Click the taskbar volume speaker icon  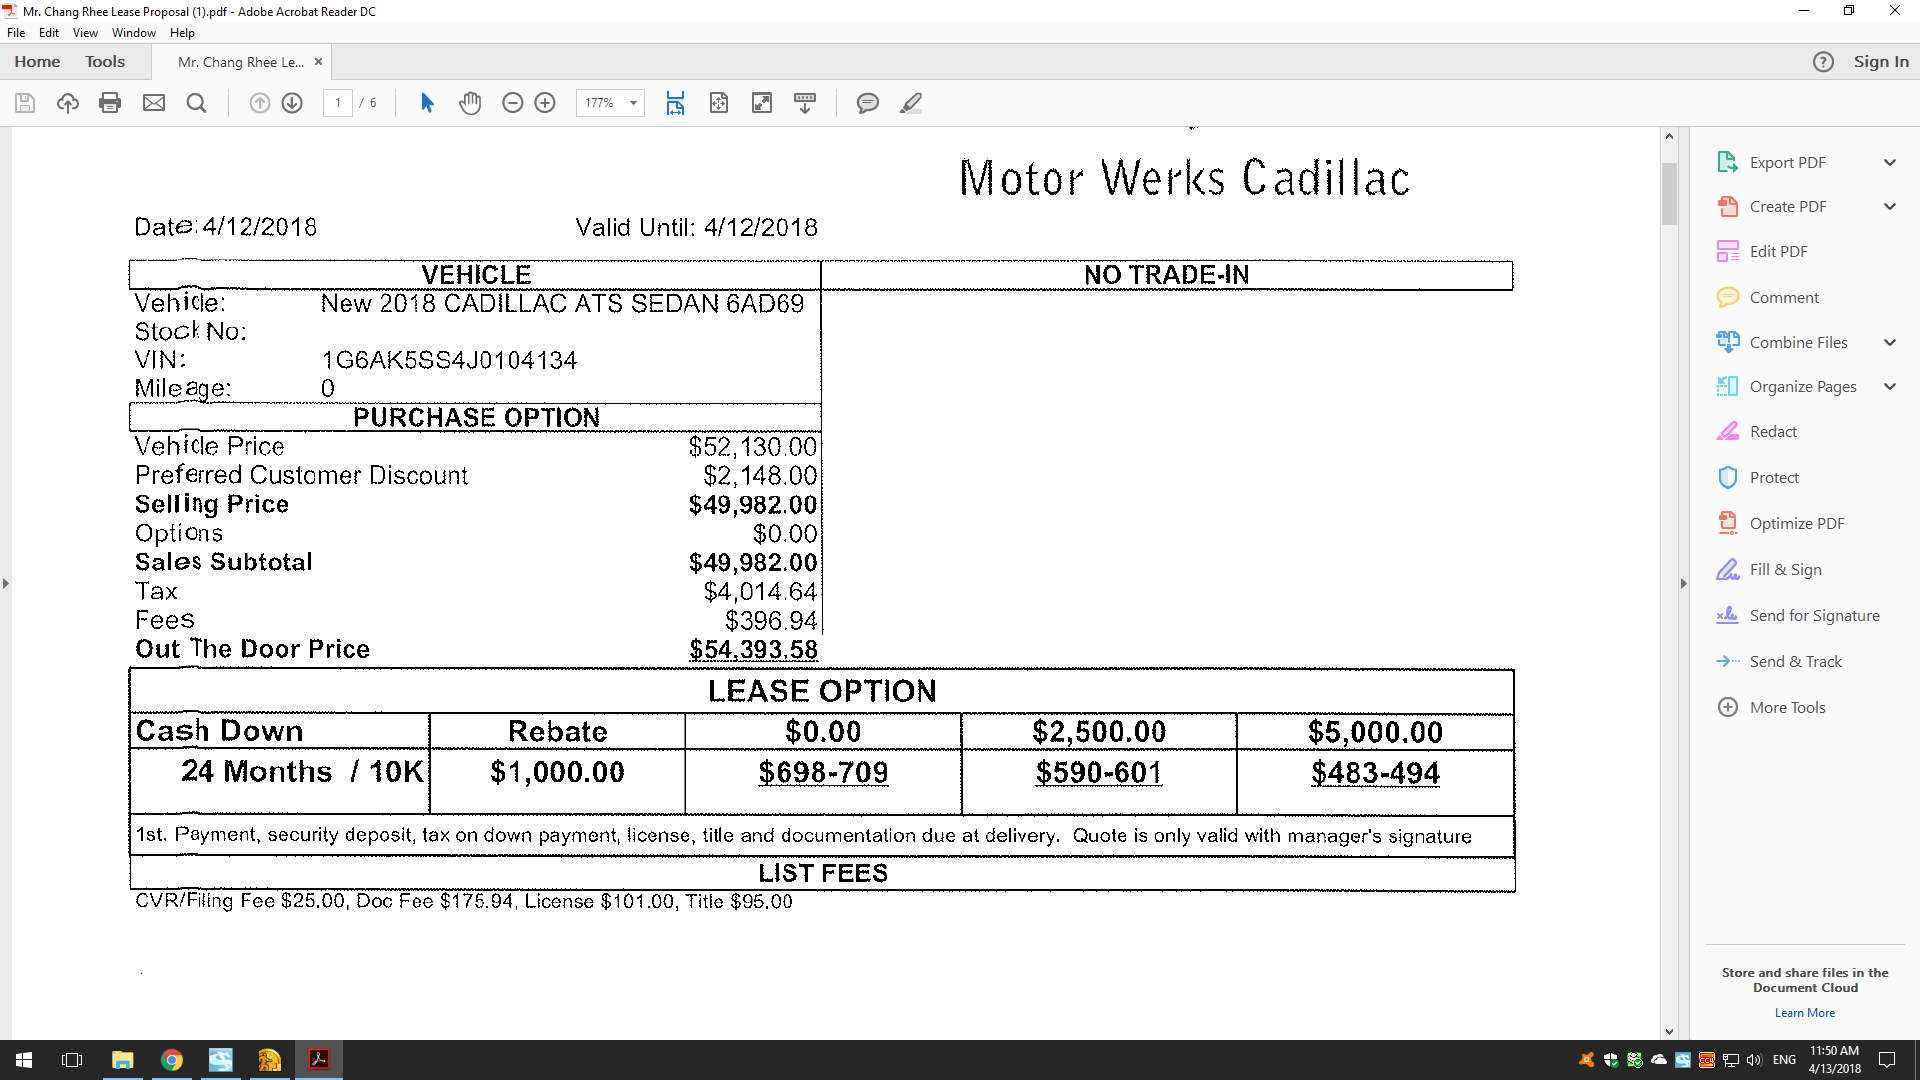coord(1754,1060)
